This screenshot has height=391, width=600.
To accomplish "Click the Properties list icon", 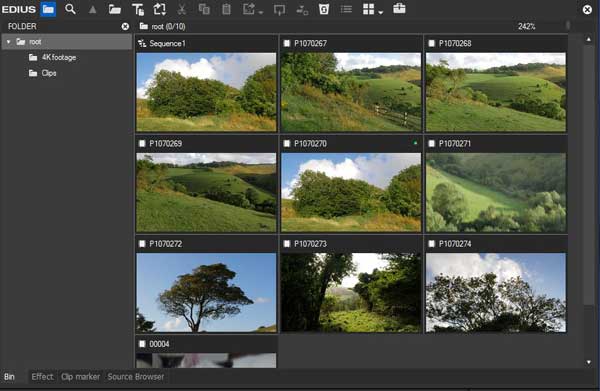I will [x=346, y=9].
